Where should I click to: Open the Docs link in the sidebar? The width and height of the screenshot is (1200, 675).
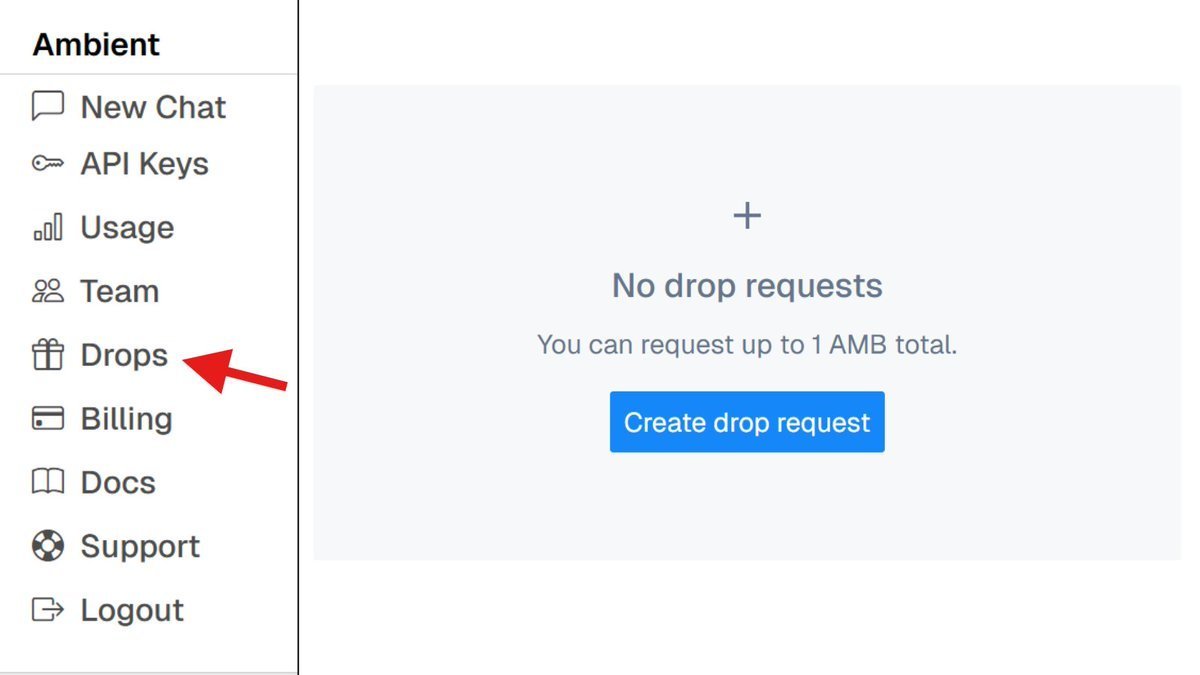[x=118, y=483]
